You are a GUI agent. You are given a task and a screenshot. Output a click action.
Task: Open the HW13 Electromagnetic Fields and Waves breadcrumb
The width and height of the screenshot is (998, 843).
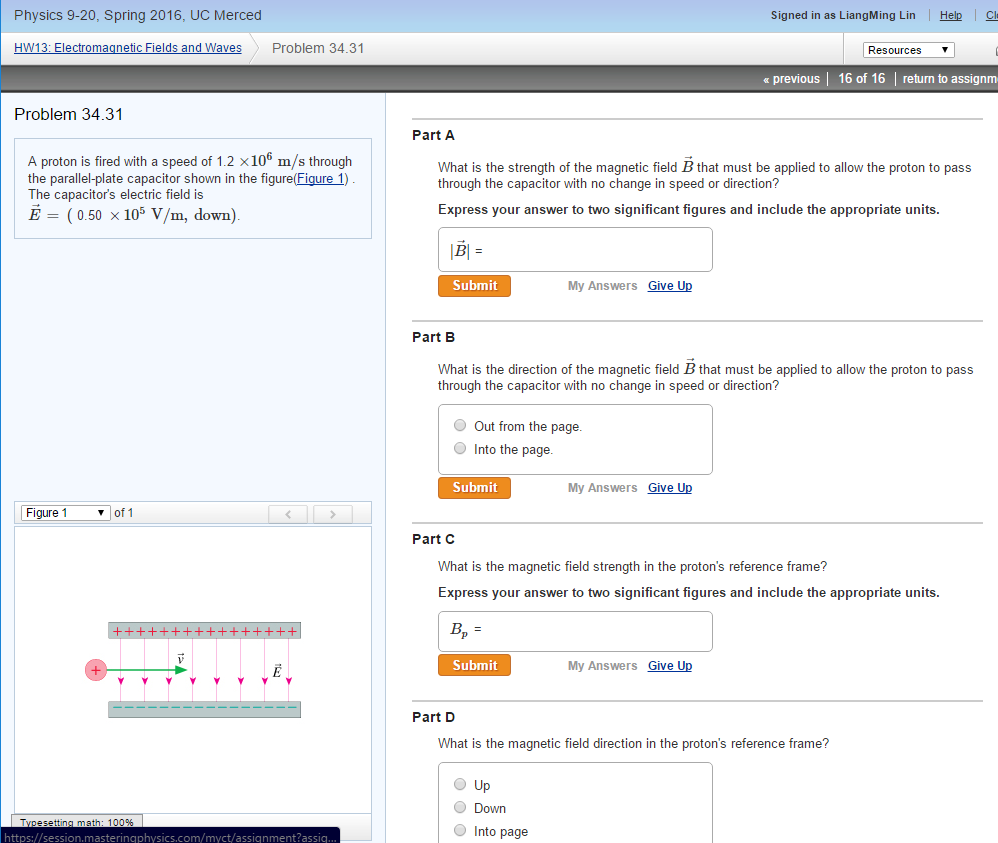(127, 47)
